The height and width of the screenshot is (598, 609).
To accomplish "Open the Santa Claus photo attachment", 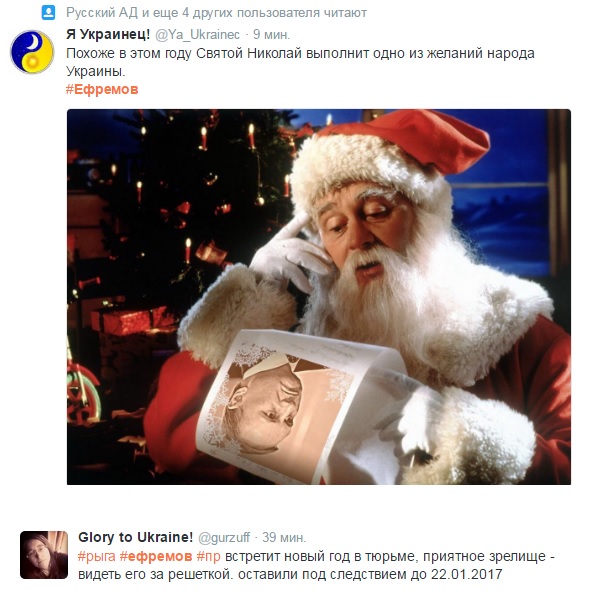I will pyautogui.click(x=319, y=297).
